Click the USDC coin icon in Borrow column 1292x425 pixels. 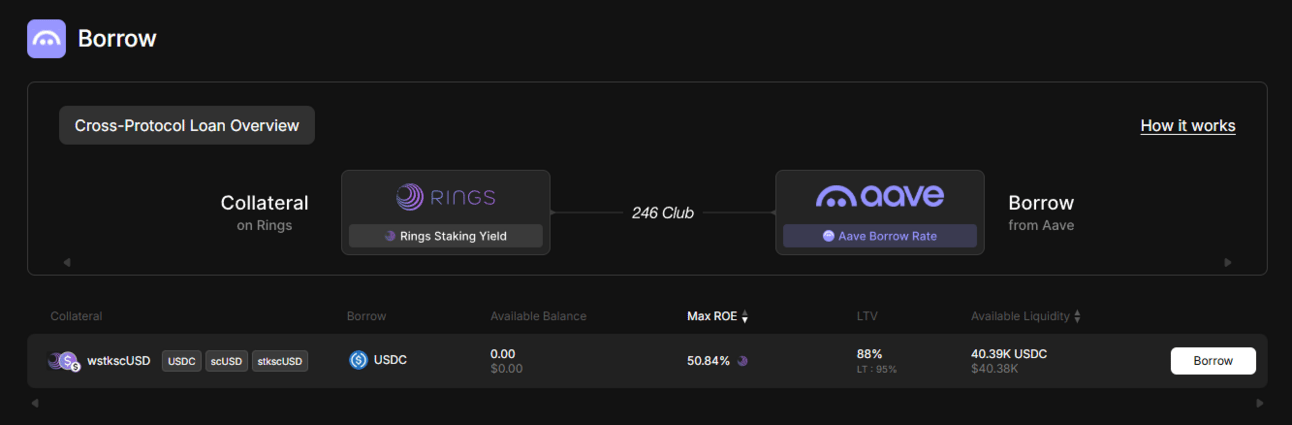[358, 360]
